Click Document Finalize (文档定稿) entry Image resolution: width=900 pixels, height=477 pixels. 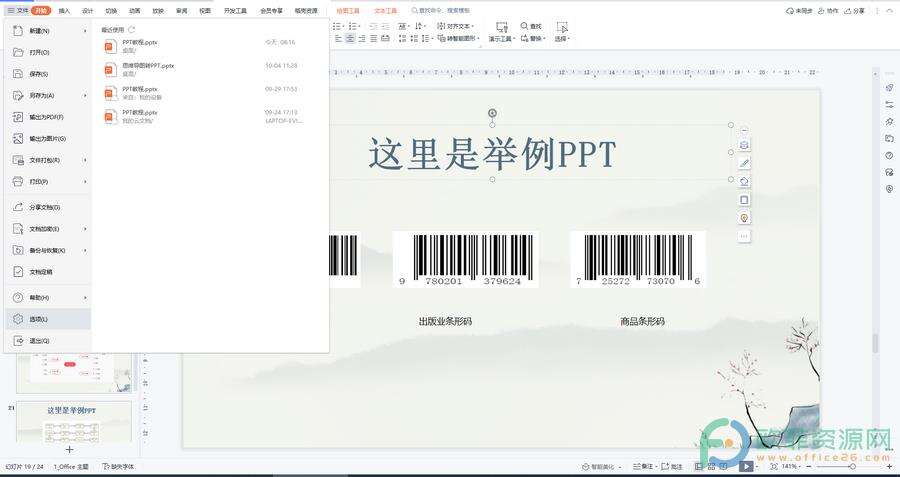[47, 272]
